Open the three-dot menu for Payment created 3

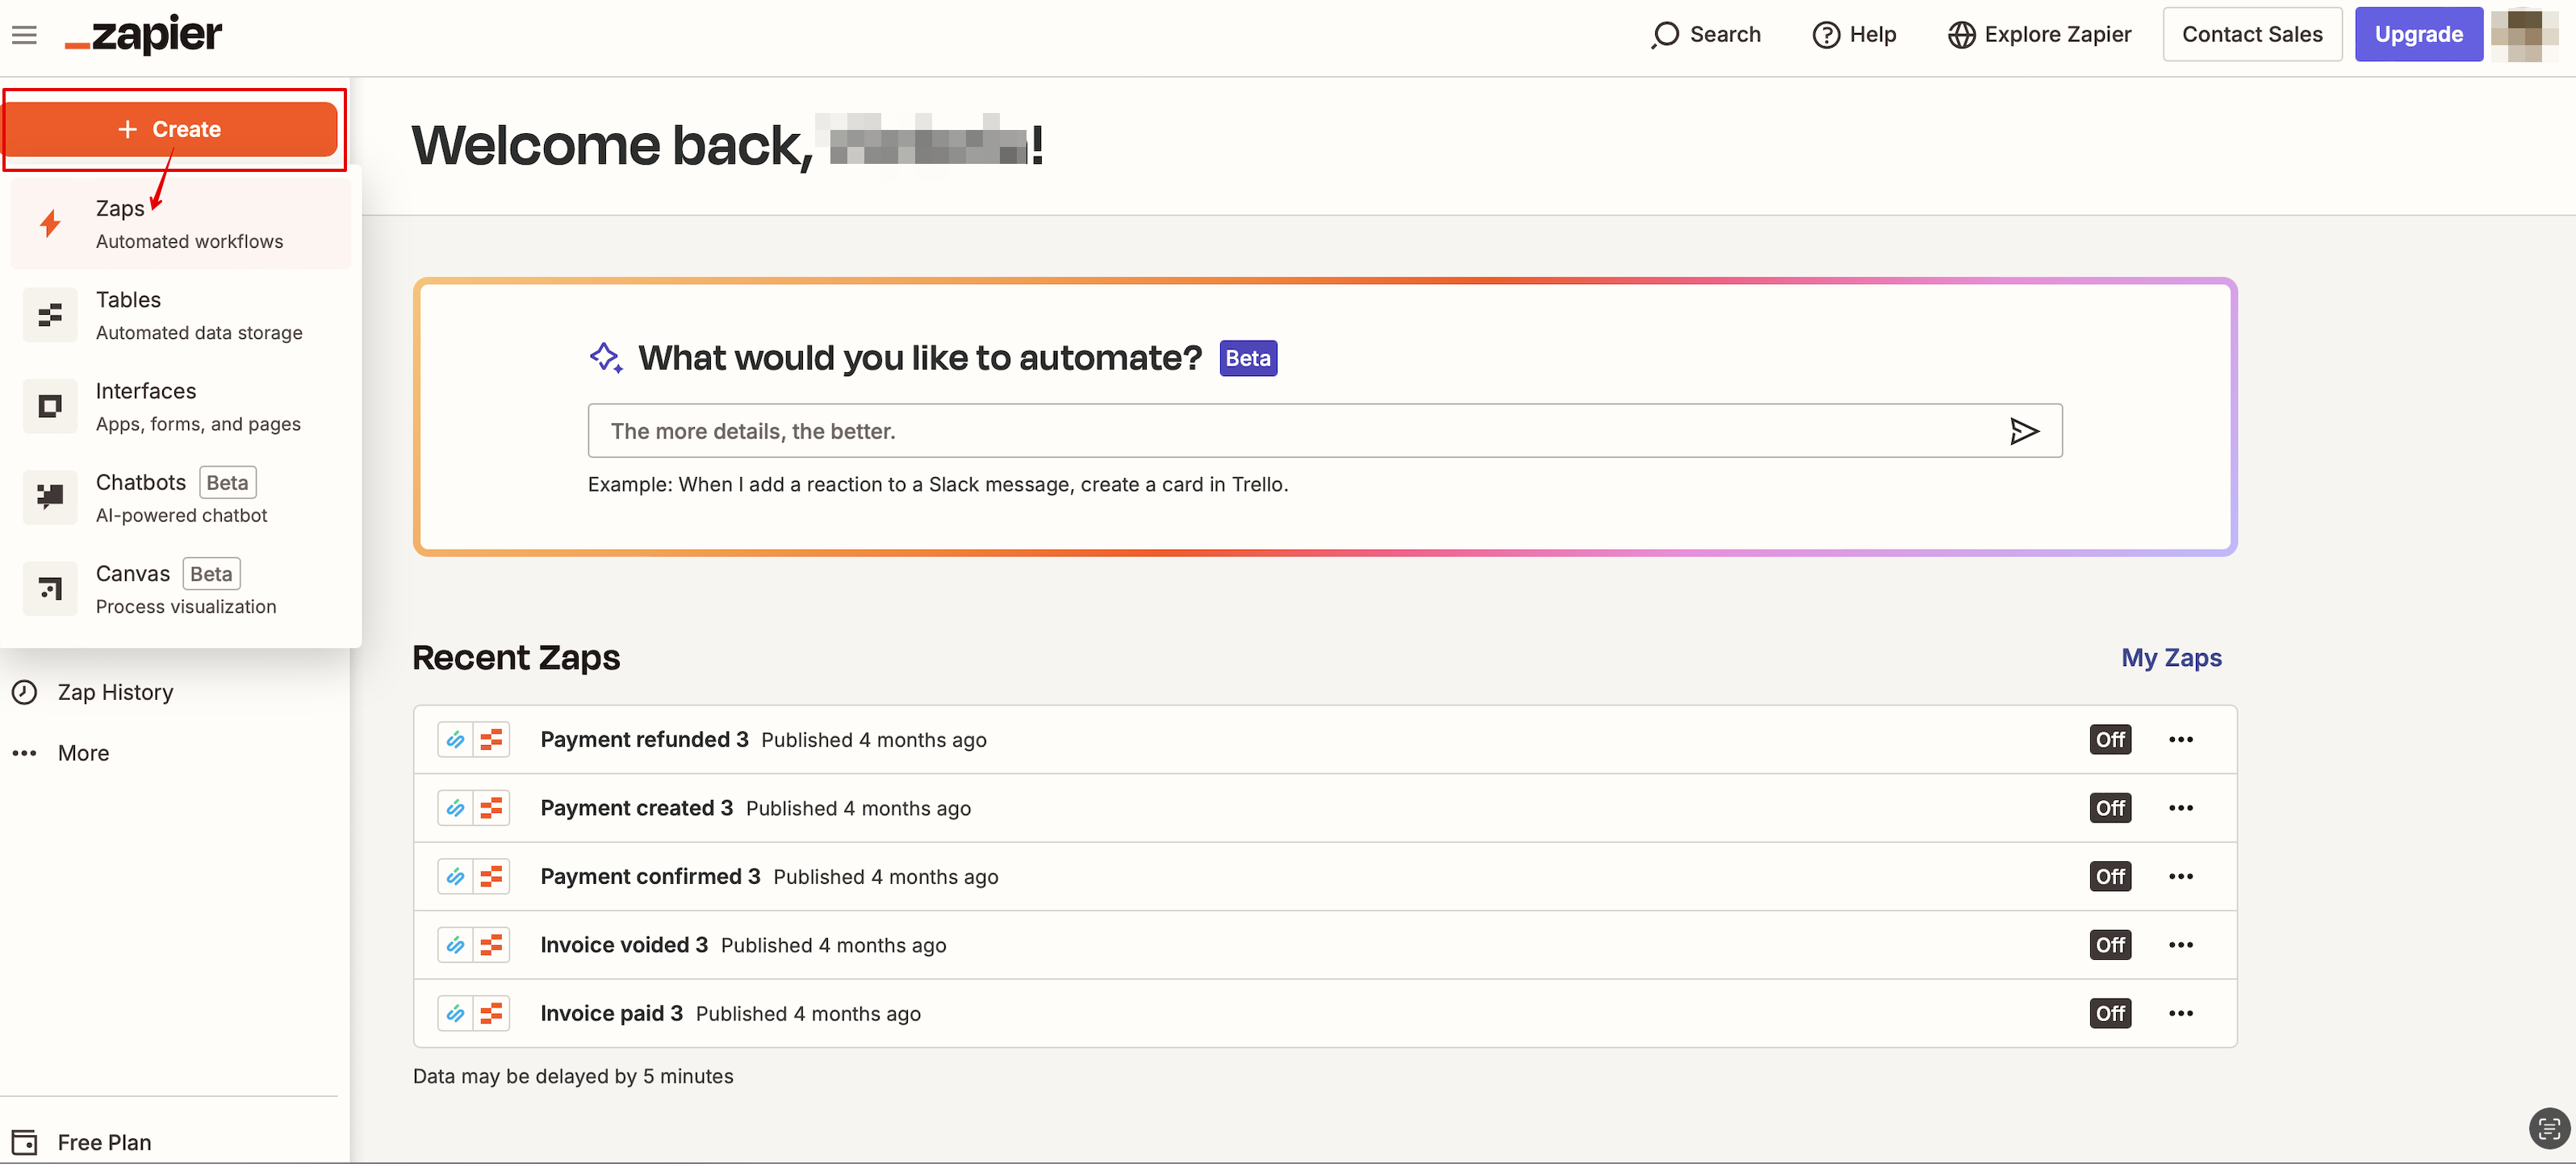tap(2181, 808)
